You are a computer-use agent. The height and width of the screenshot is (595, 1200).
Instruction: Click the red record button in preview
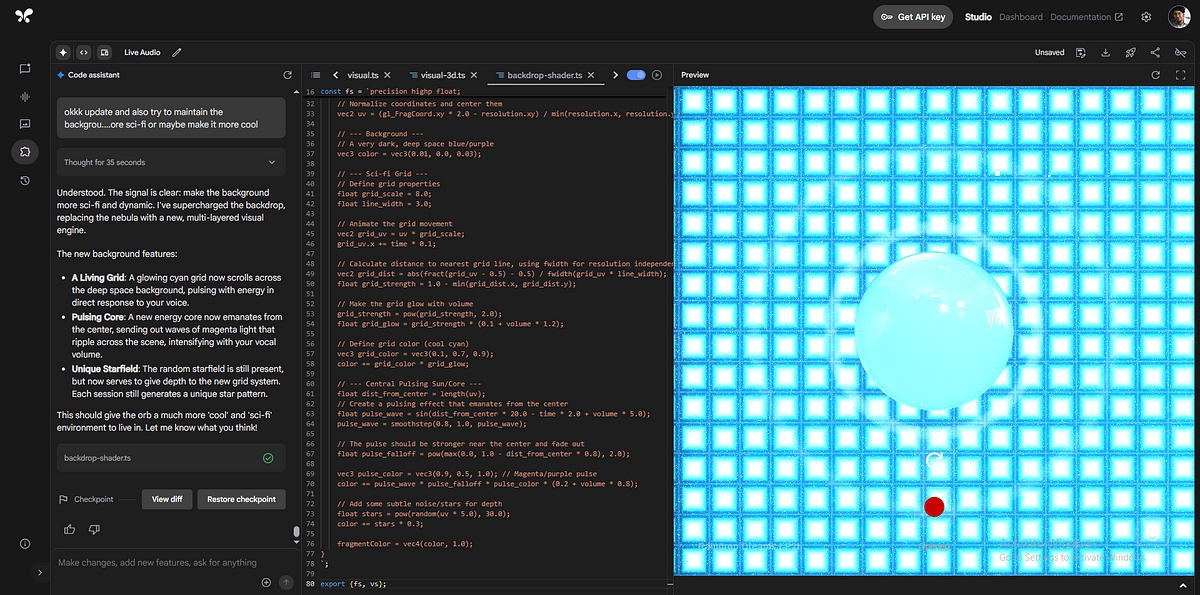pos(934,507)
